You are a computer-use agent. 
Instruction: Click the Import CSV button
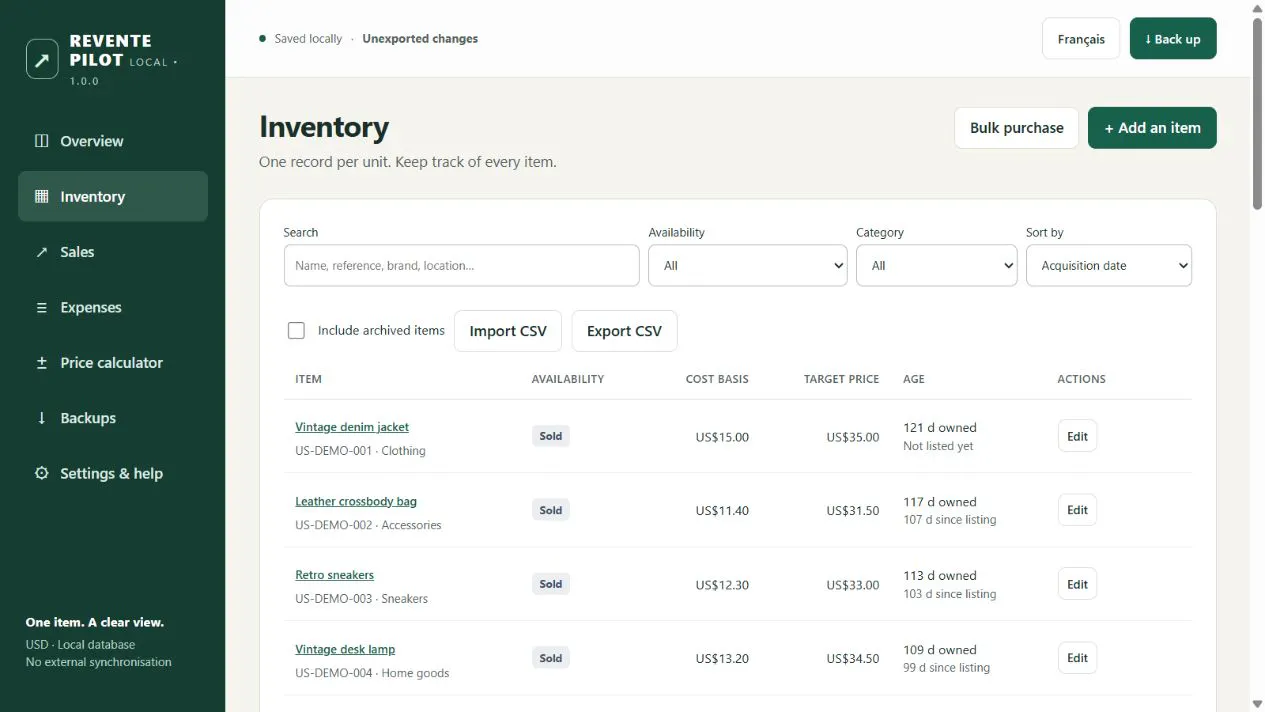coord(508,331)
